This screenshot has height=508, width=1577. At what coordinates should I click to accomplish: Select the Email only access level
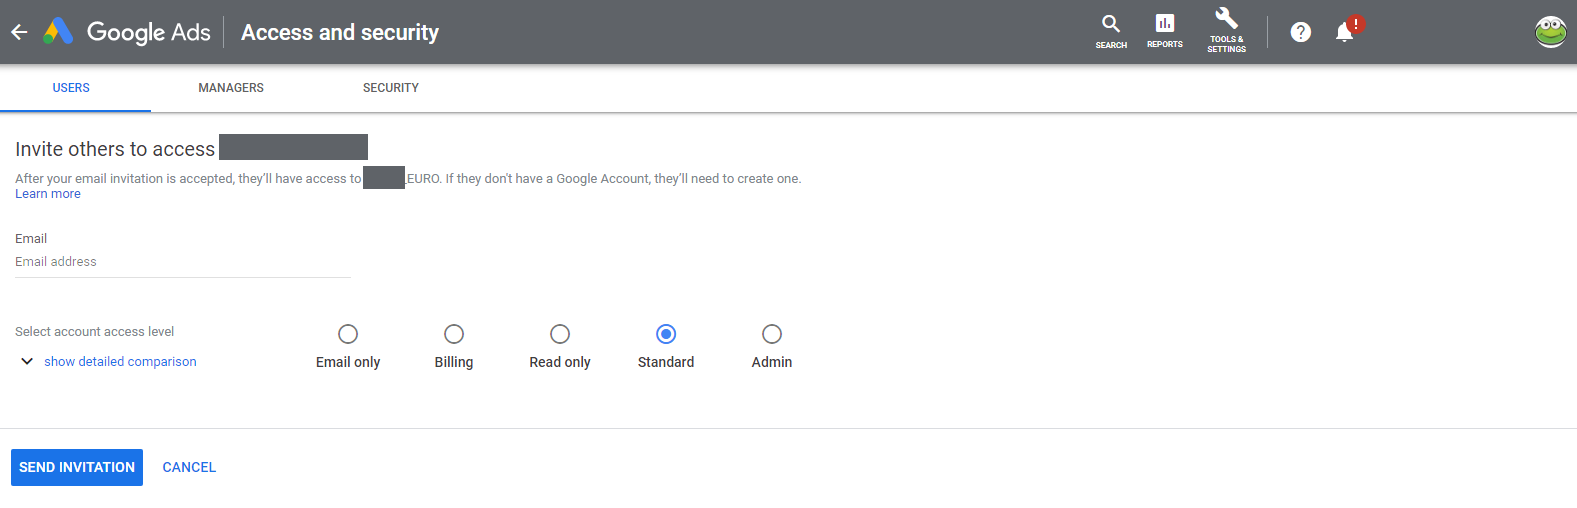(348, 334)
